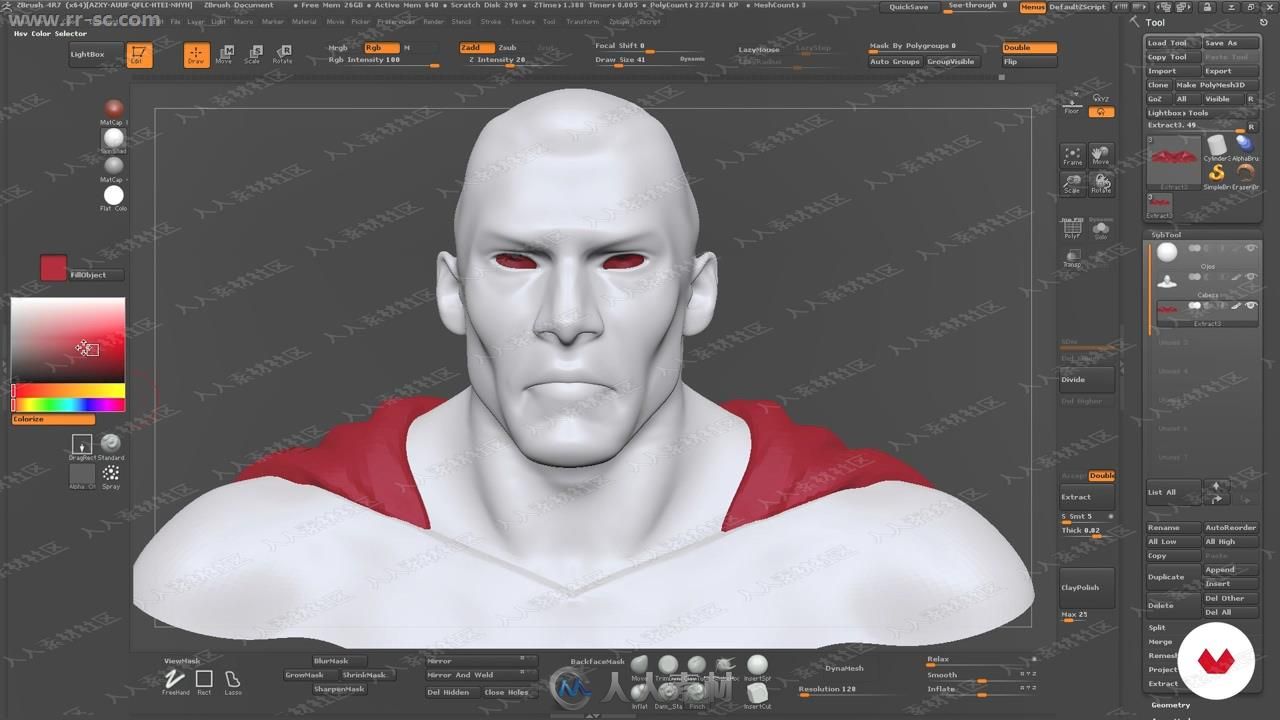Hide the Ojos subtool with eye icon

pyautogui.click(x=1251, y=248)
